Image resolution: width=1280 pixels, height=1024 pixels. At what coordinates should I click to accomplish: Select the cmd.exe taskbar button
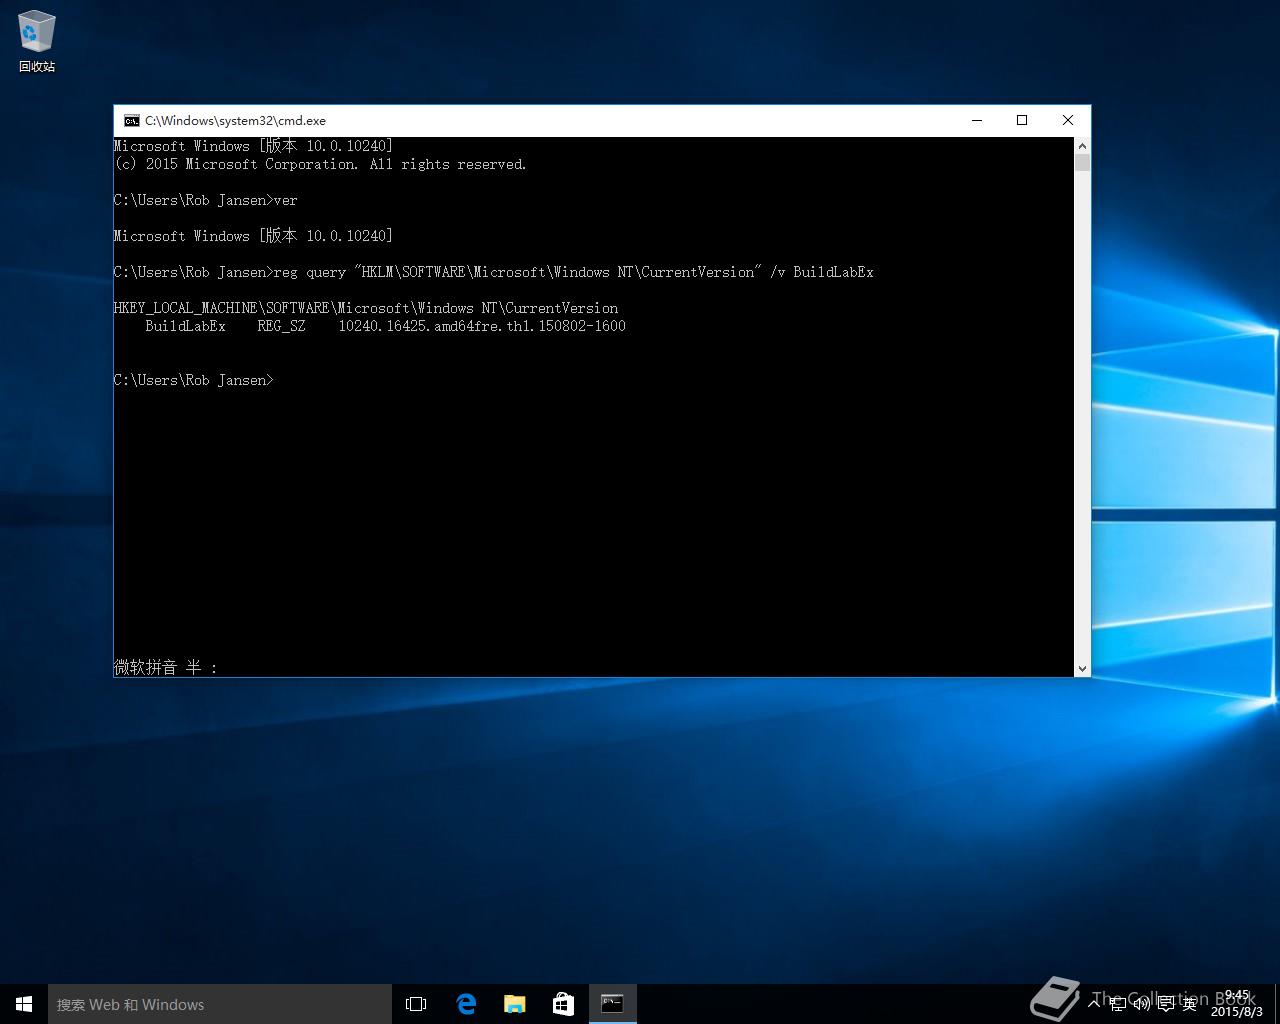coord(612,1004)
